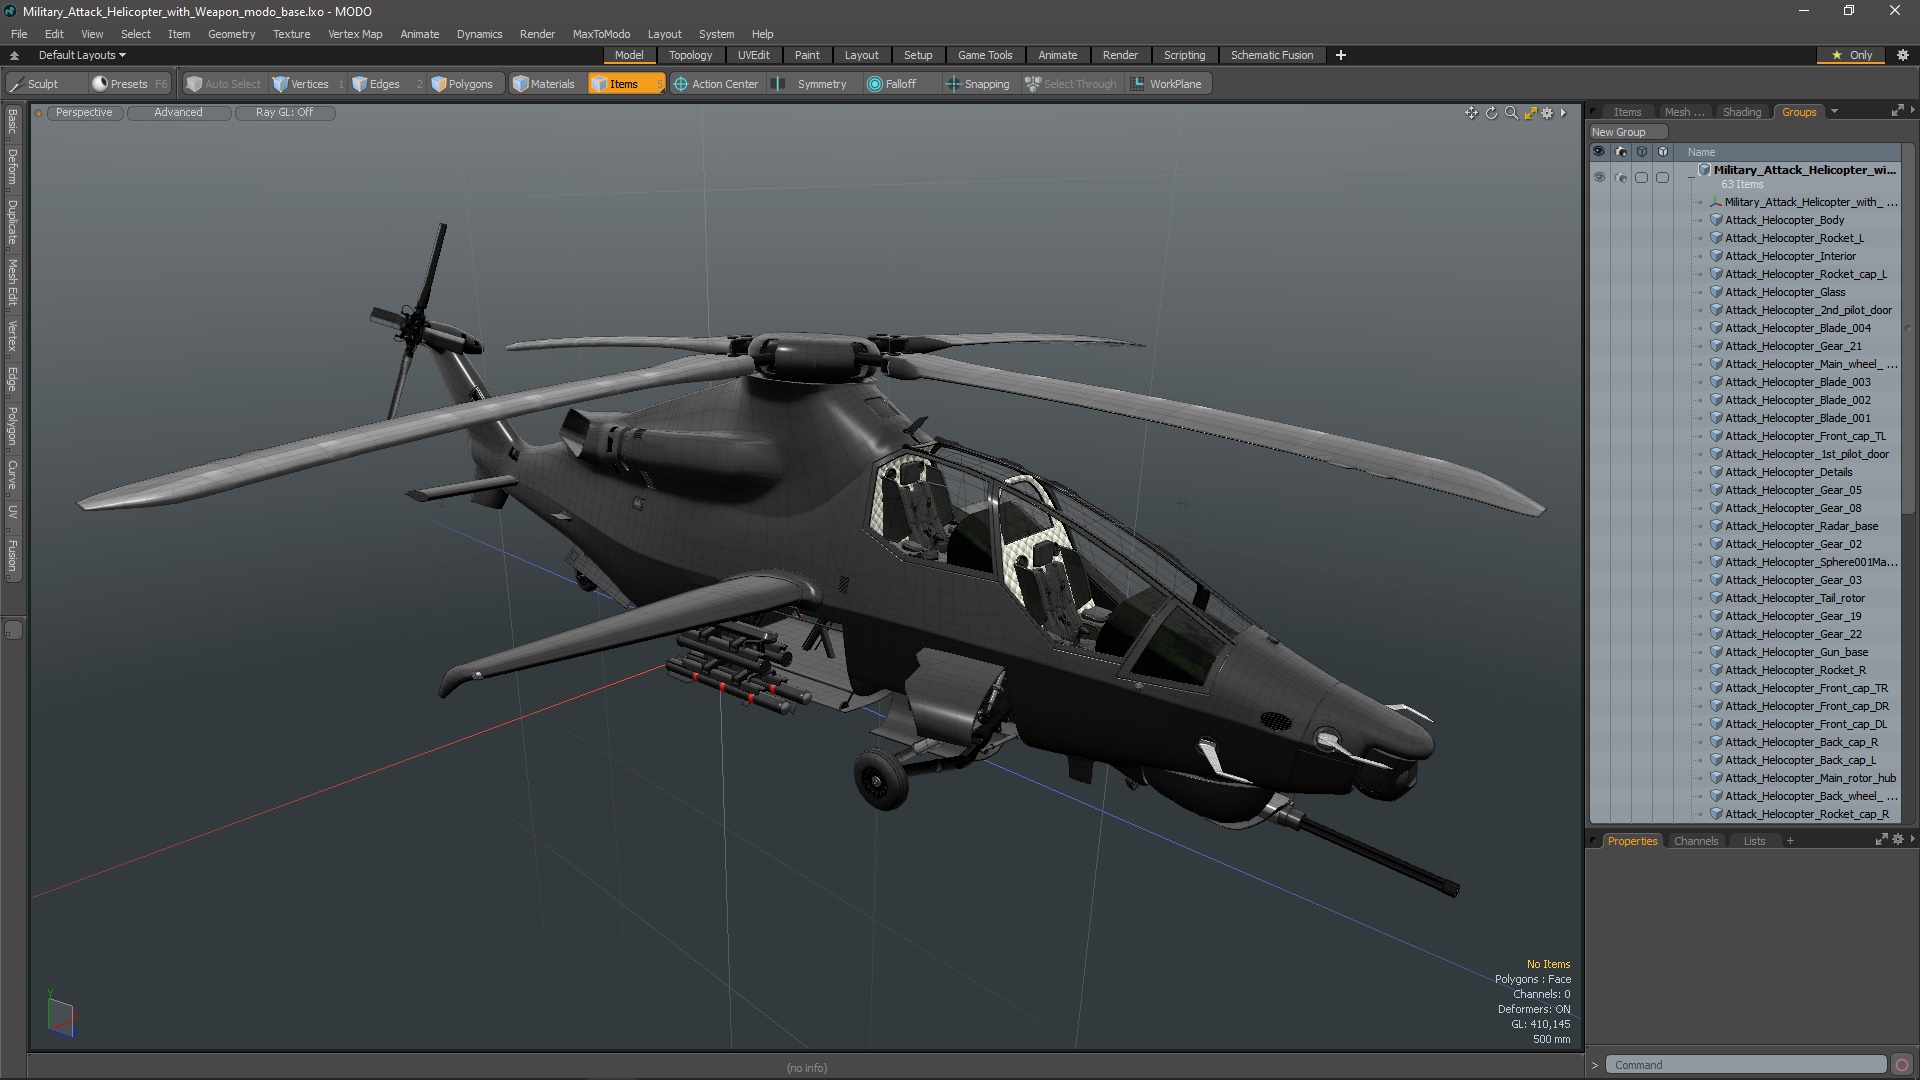This screenshot has height=1080, width=1920.
Task: Open the Action Center options
Action: 715,84
